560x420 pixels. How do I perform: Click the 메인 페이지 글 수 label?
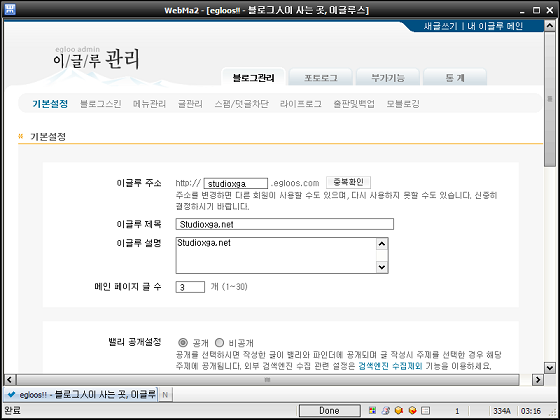[x=128, y=287]
